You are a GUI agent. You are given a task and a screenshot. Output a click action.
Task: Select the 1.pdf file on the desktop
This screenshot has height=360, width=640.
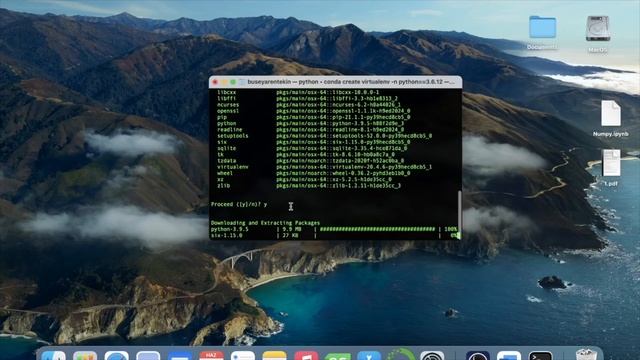point(611,163)
